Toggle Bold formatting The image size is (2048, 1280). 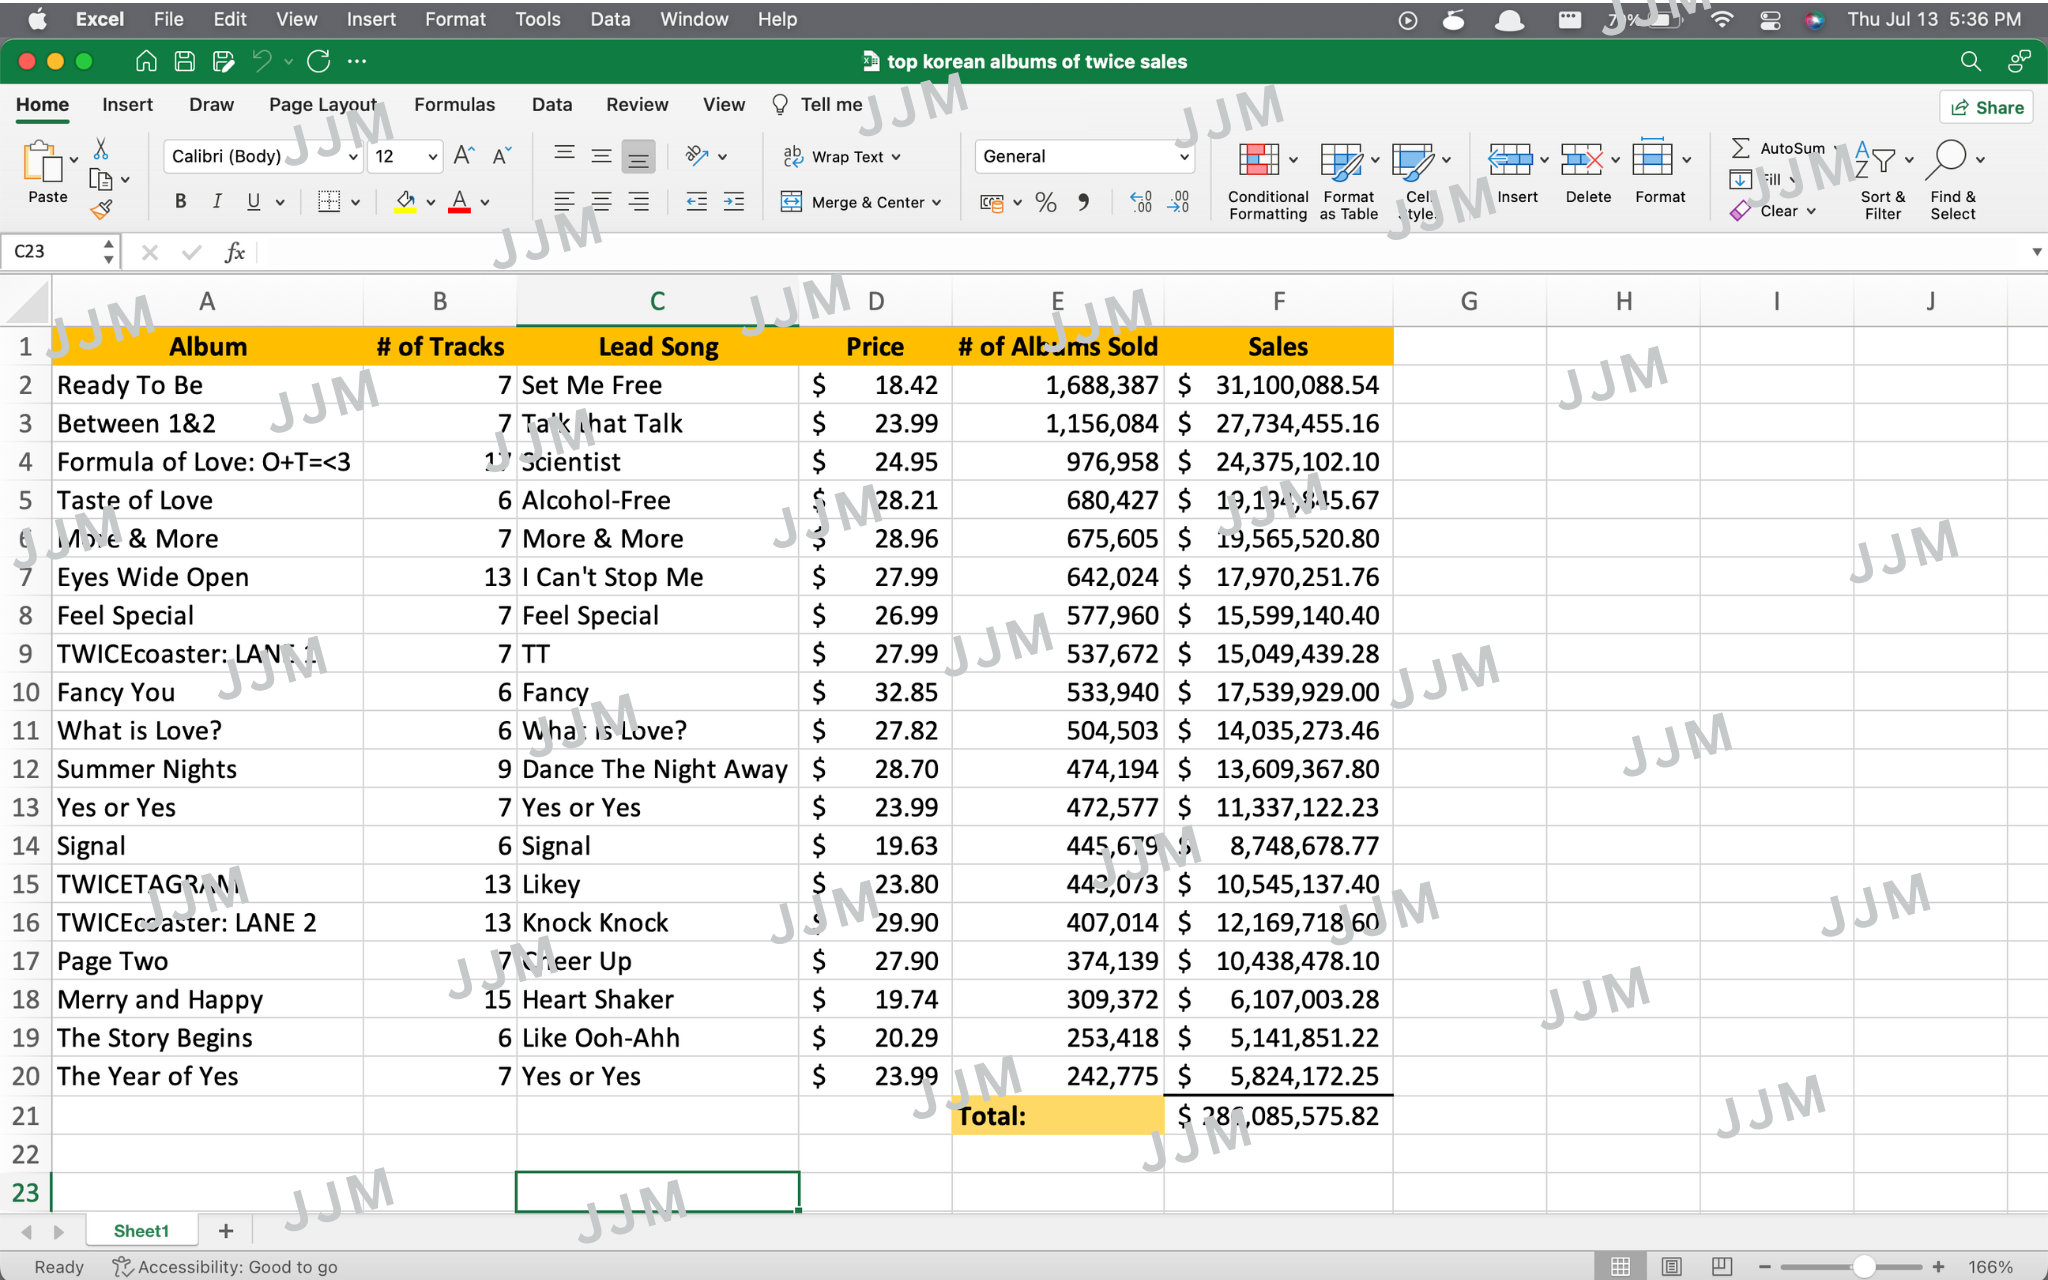[x=180, y=202]
